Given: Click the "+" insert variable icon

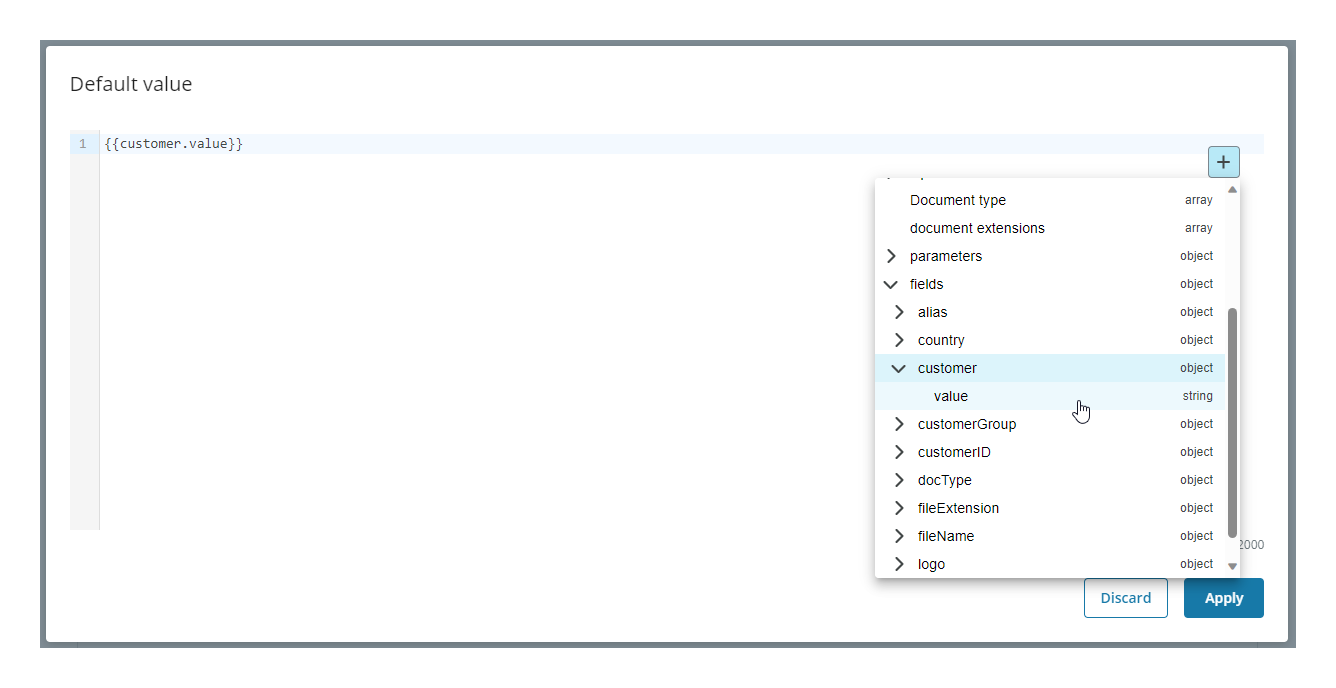Looking at the screenshot, I should 1223,161.
